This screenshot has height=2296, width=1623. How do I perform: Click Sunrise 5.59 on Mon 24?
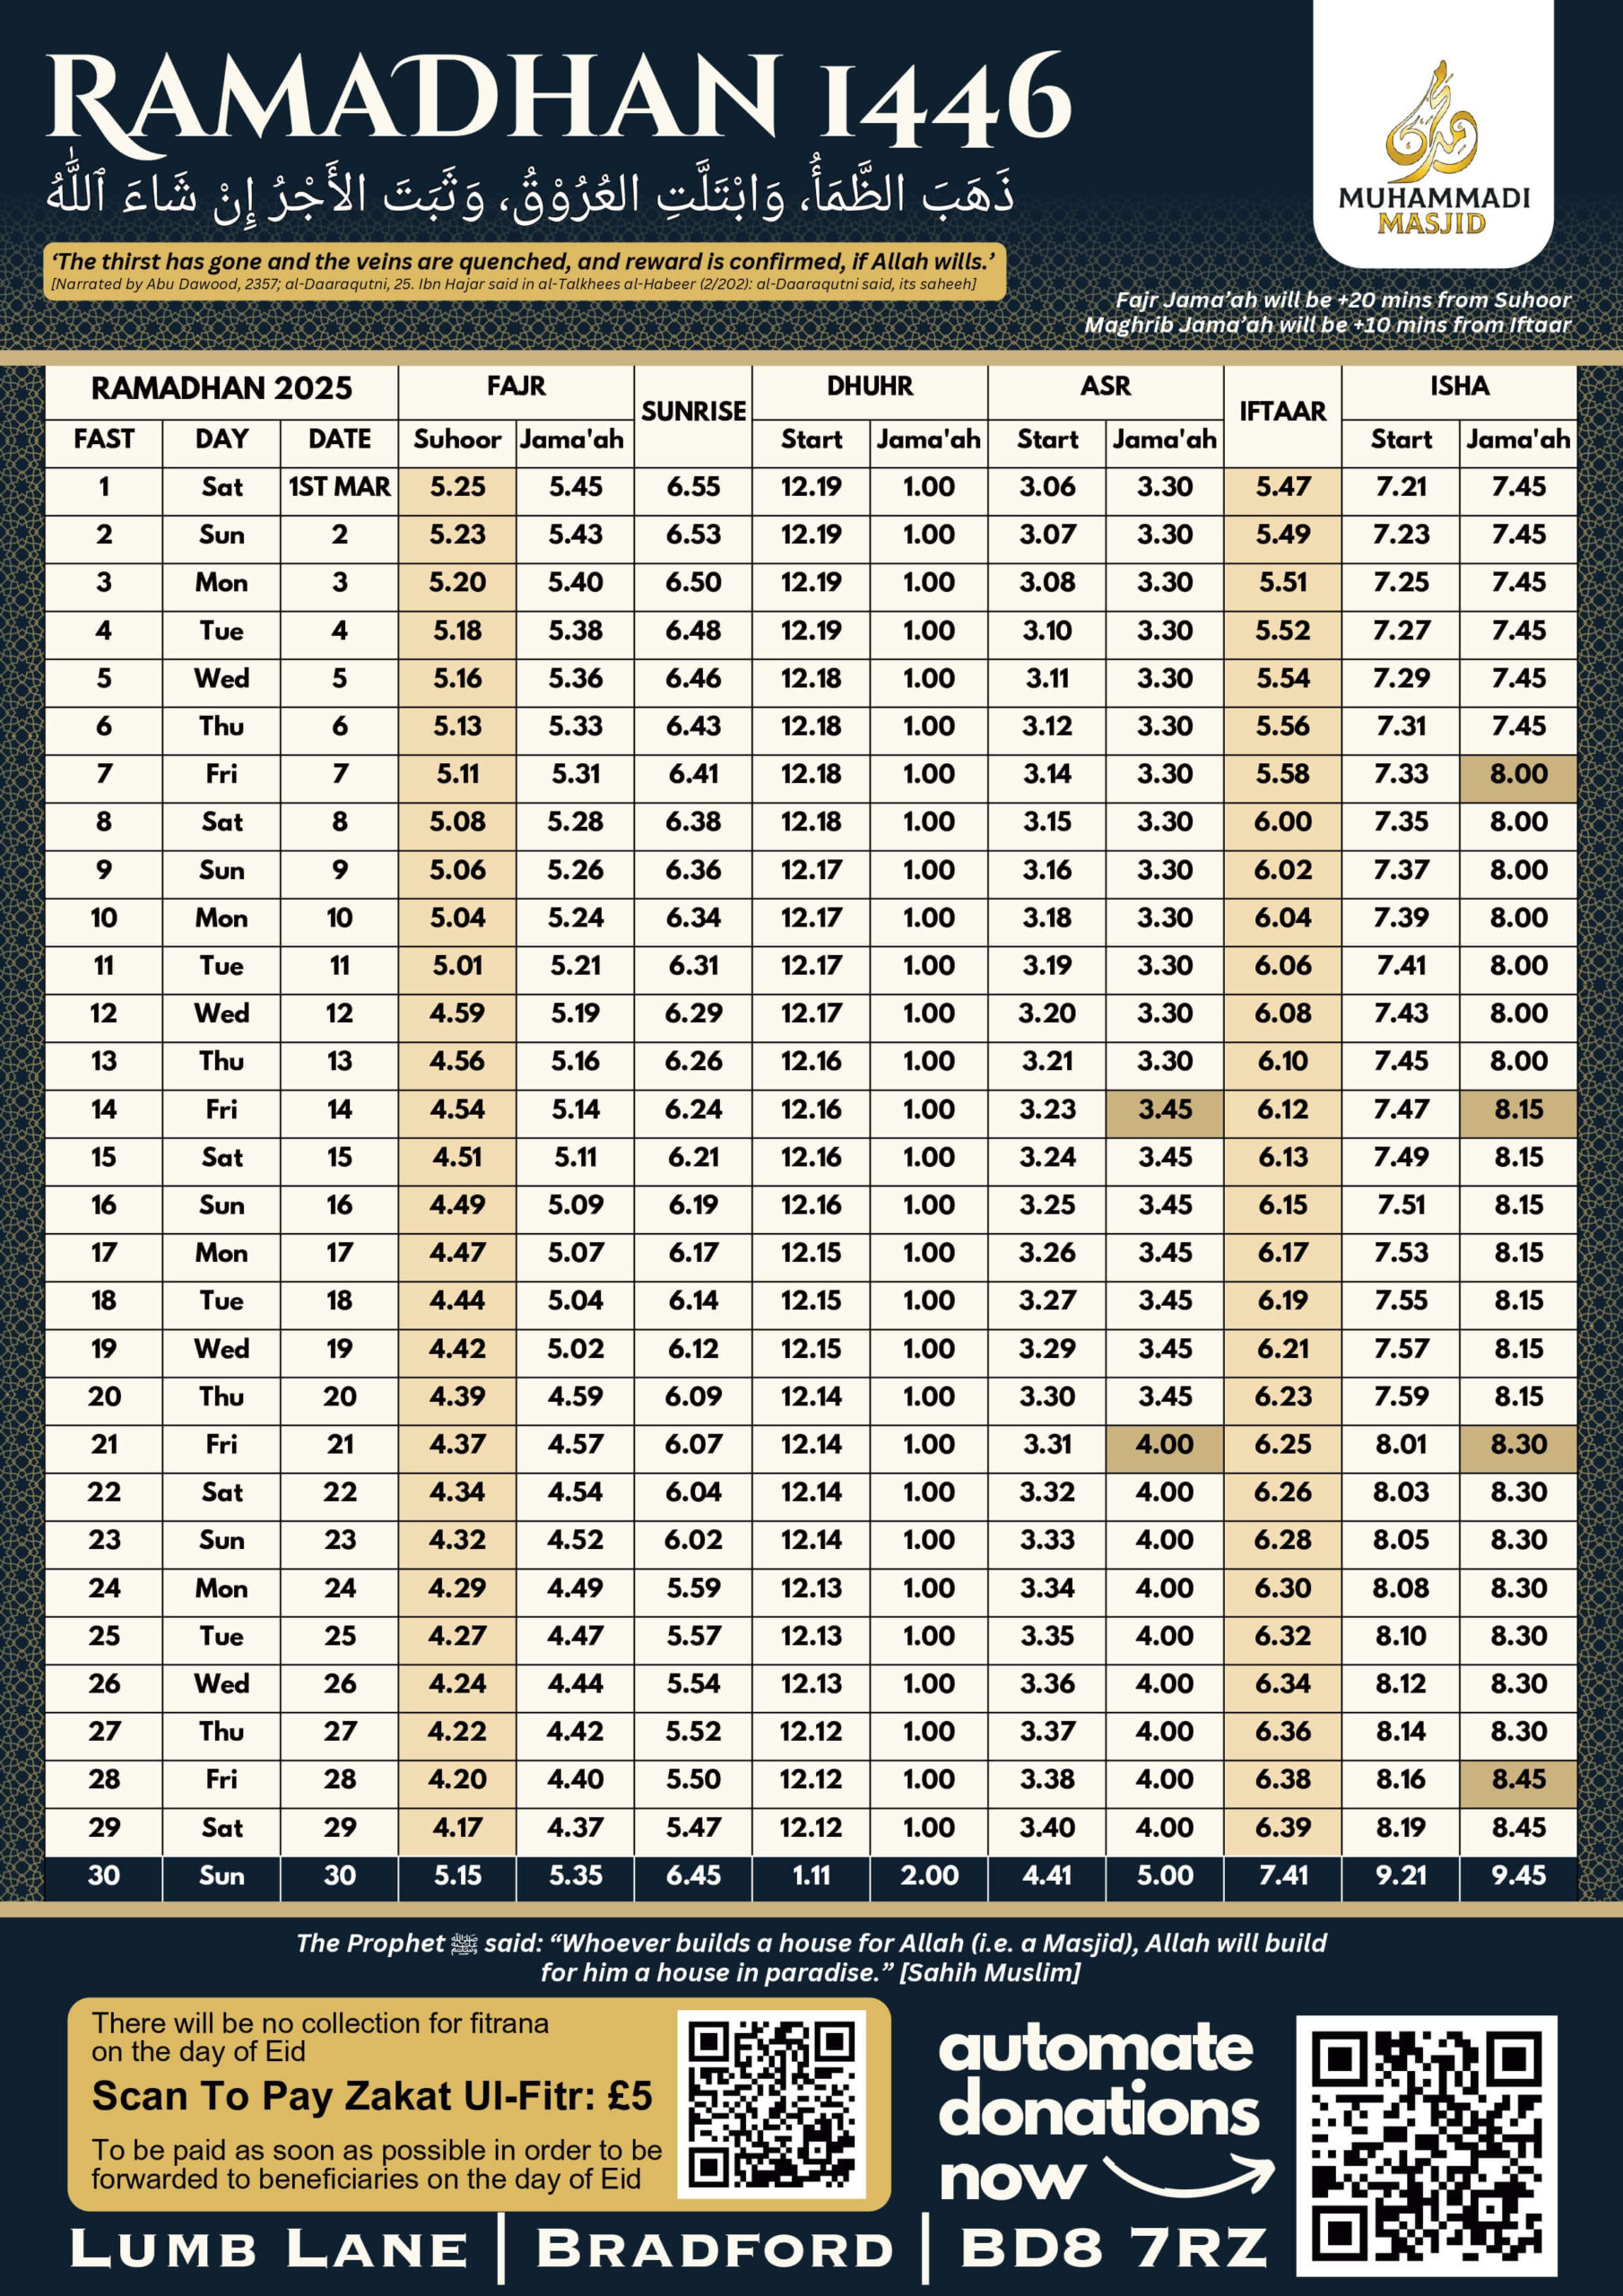pos(694,1588)
